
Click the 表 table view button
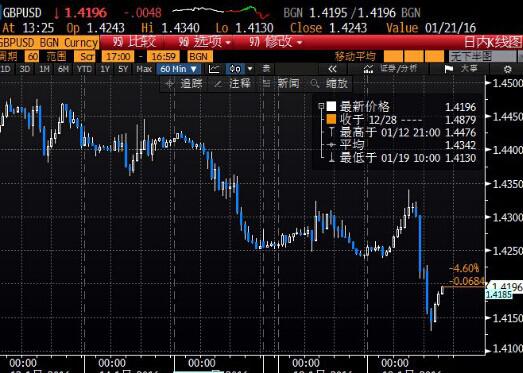[266, 69]
